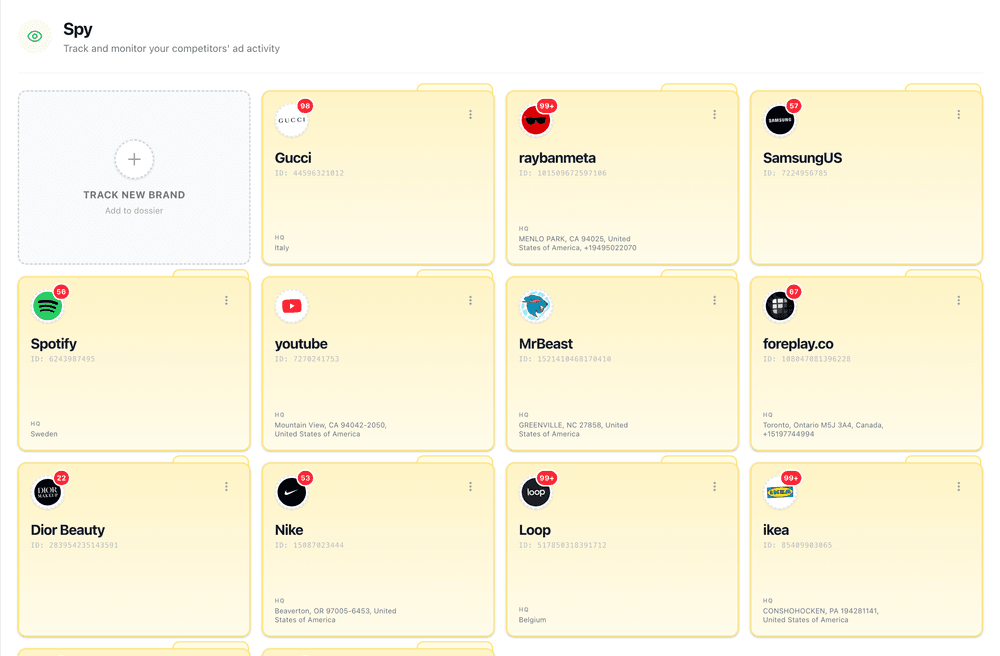Open the MrBeast avatar icon

point(536,306)
